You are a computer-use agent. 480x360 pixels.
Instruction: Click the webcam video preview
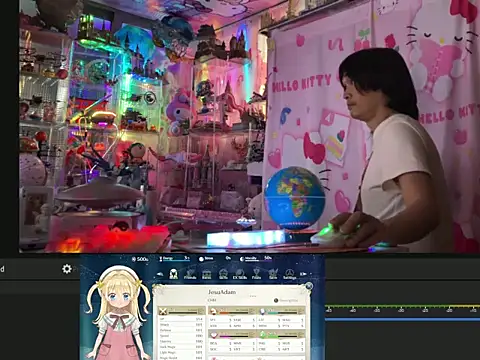click(x=249, y=126)
